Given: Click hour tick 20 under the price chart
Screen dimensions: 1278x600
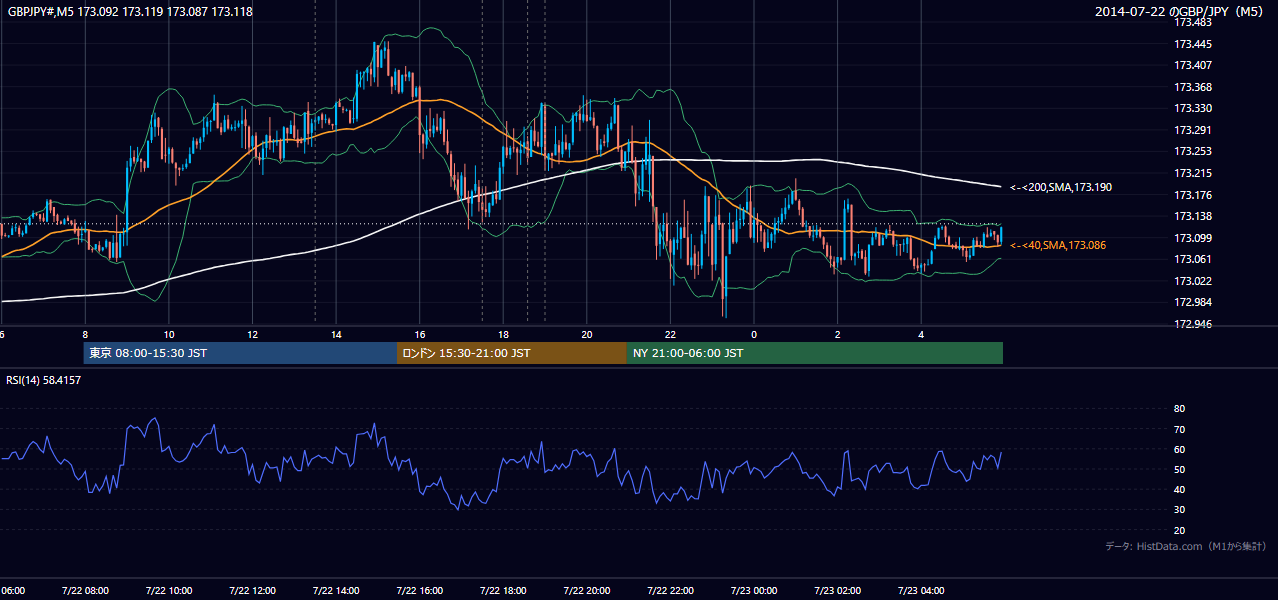Looking at the screenshot, I should 587,334.
